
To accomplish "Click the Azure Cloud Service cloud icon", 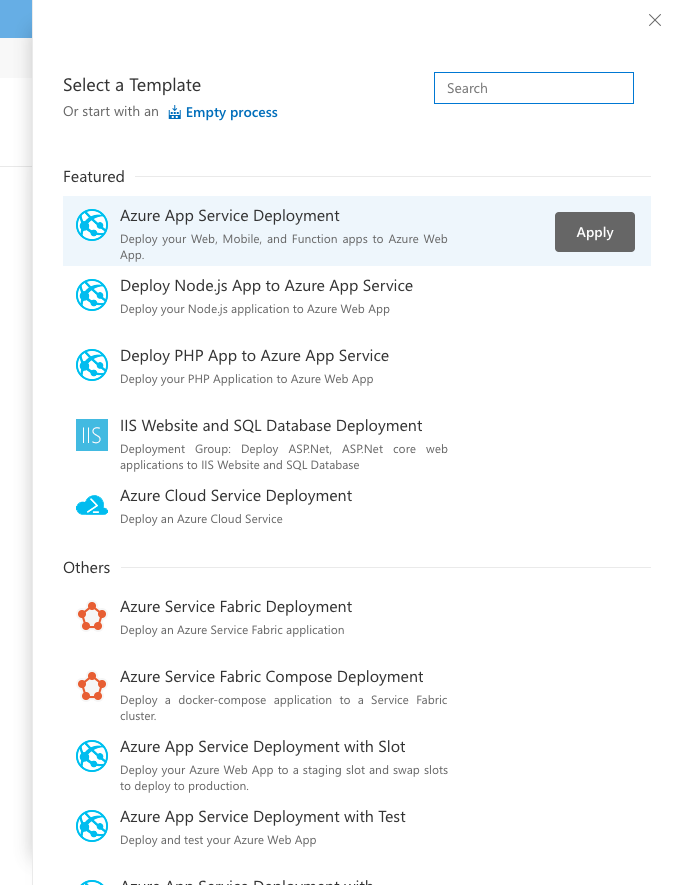I will click(x=92, y=505).
